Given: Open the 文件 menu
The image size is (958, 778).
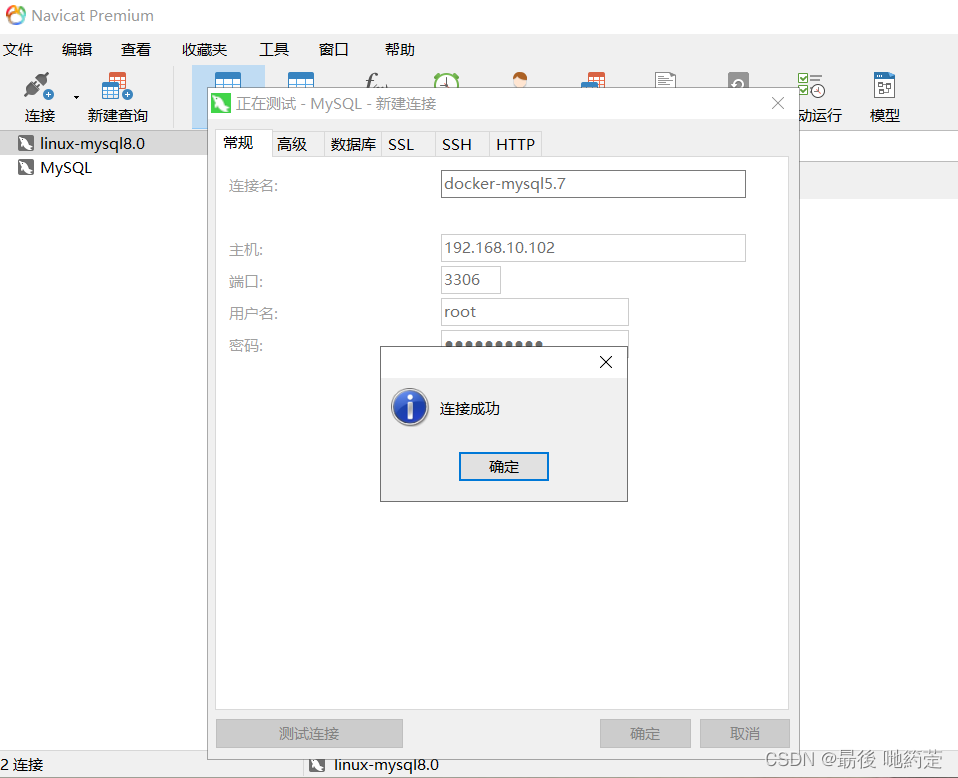Looking at the screenshot, I should [x=18, y=50].
